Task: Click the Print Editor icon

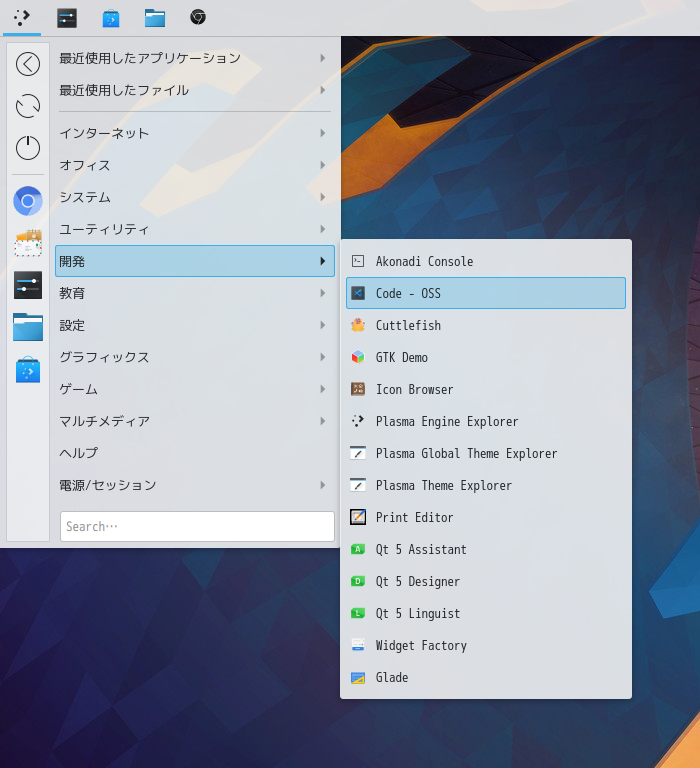Action: coord(358,517)
